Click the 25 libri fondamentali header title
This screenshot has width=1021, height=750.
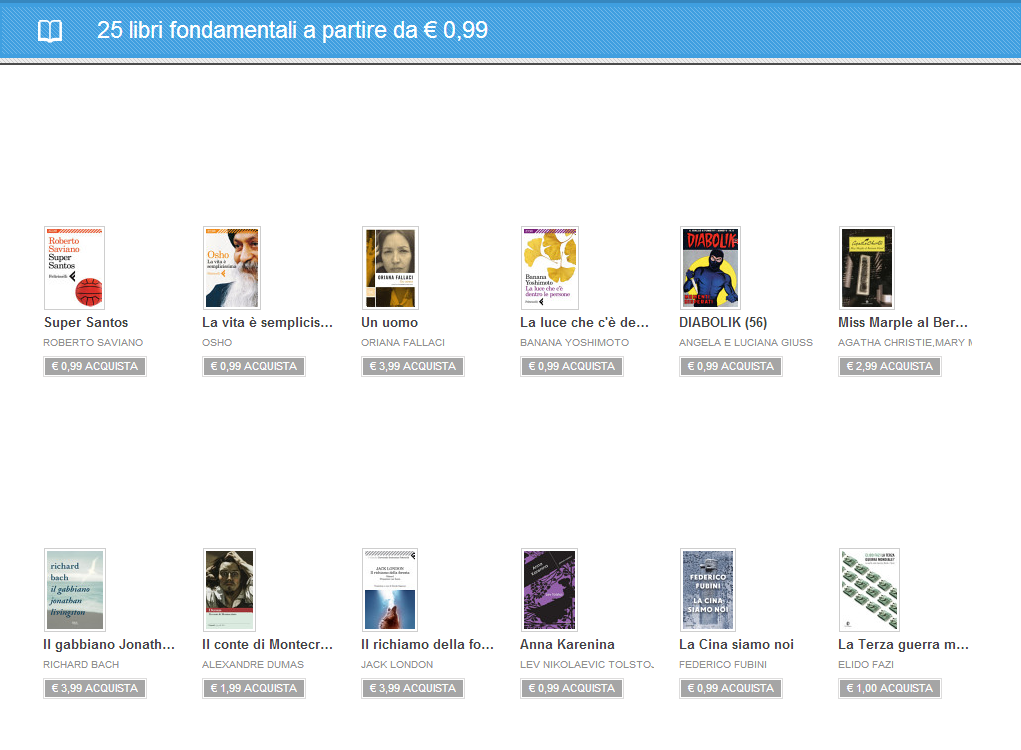click(292, 30)
